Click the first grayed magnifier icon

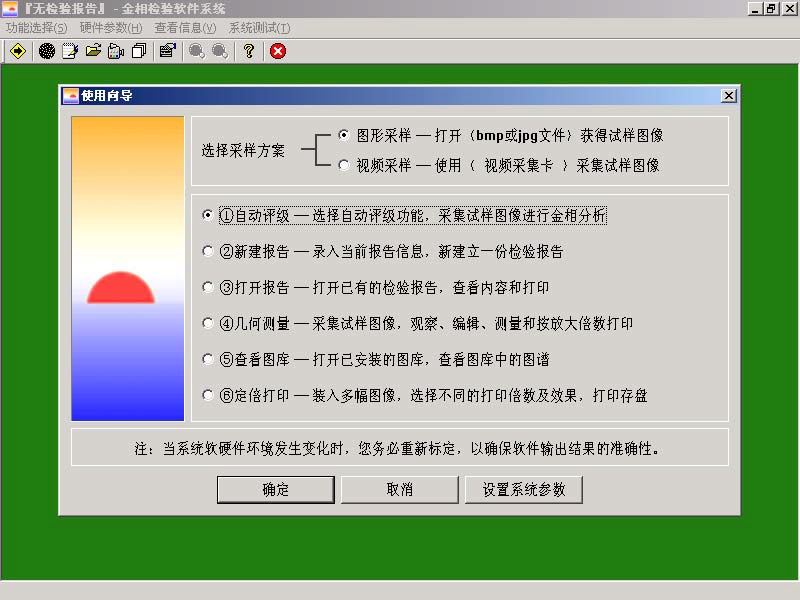click(x=196, y=51)
